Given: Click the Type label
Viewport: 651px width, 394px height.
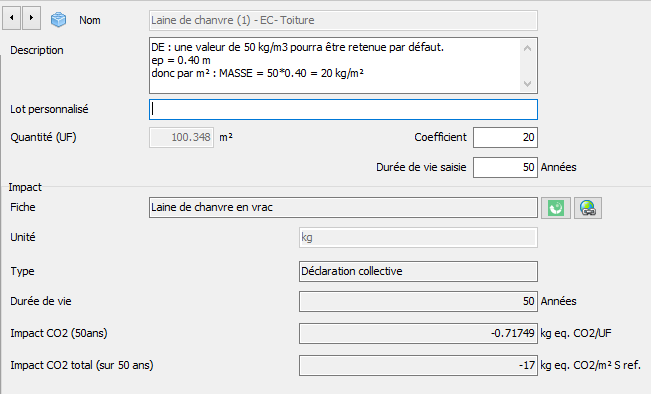Looking at the screenshot, I should click(x=22, y=272).
